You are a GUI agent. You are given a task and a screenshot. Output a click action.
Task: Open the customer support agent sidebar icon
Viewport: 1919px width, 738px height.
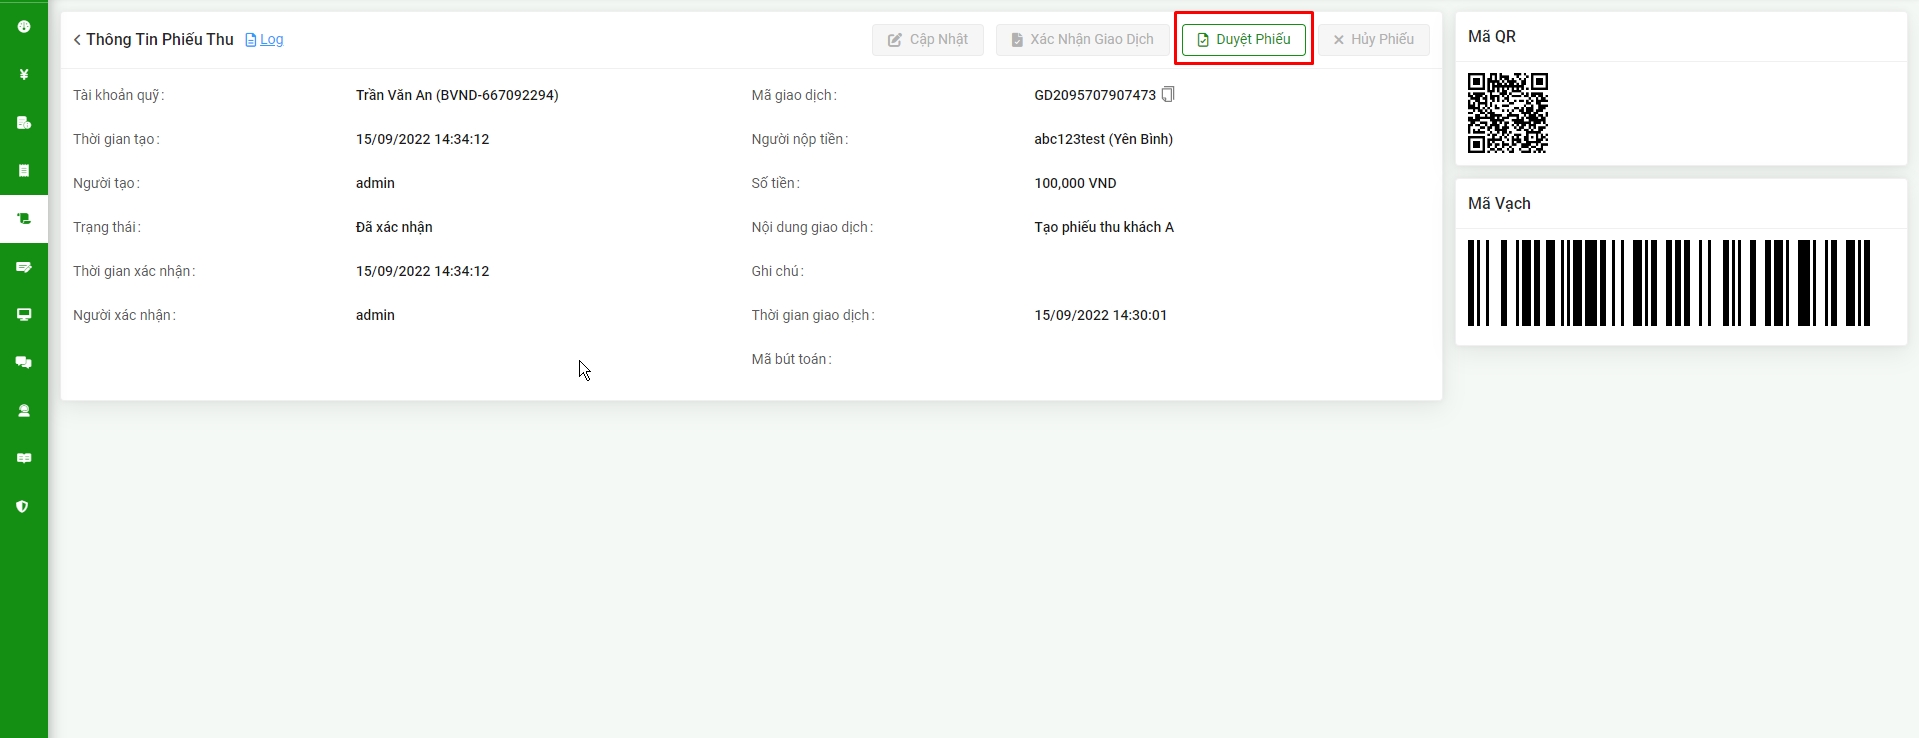[24, 411]
